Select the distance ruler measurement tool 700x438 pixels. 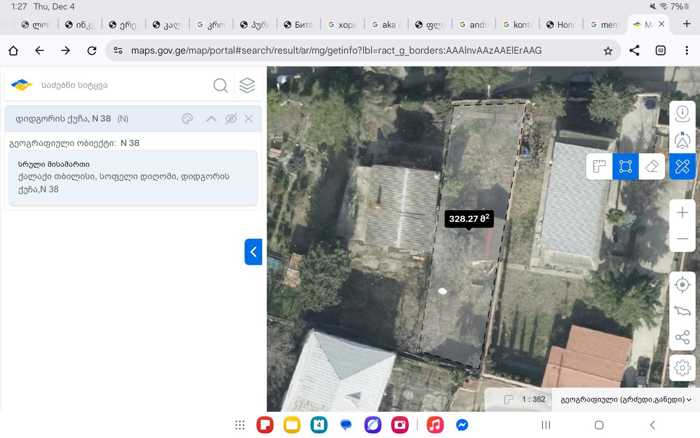tap(598, 167)
